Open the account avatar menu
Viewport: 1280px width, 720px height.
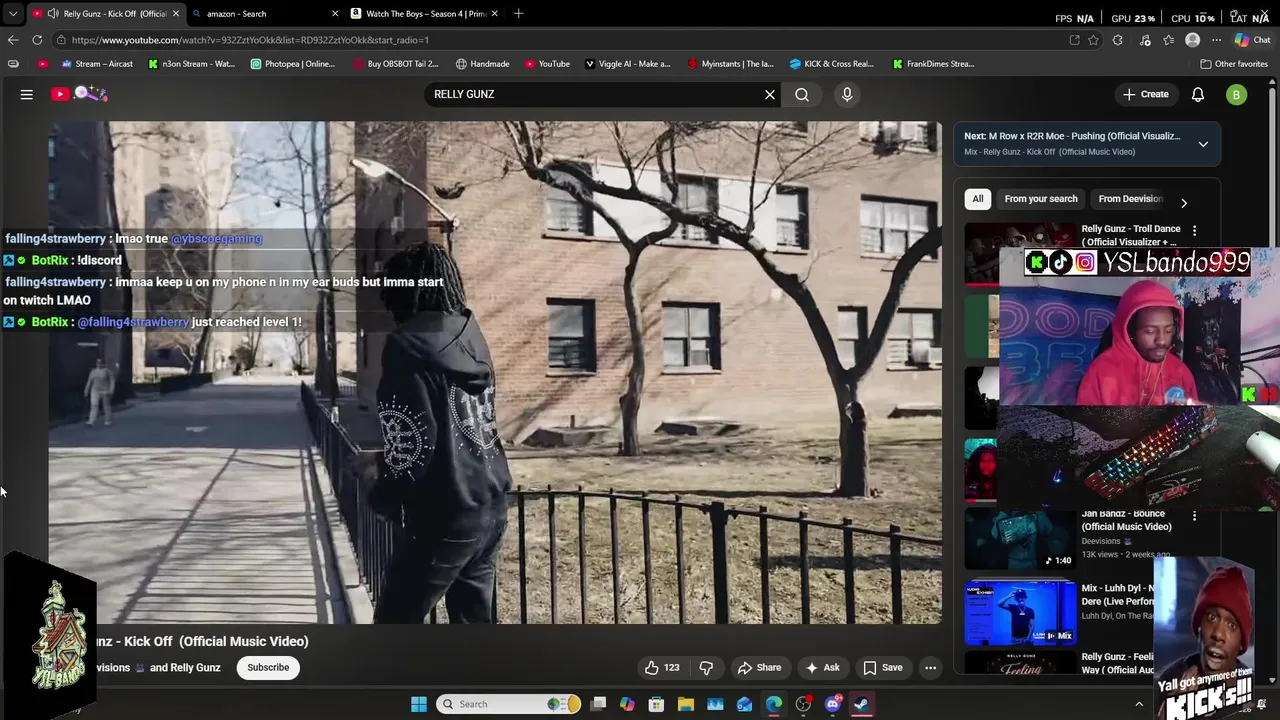1237,94
